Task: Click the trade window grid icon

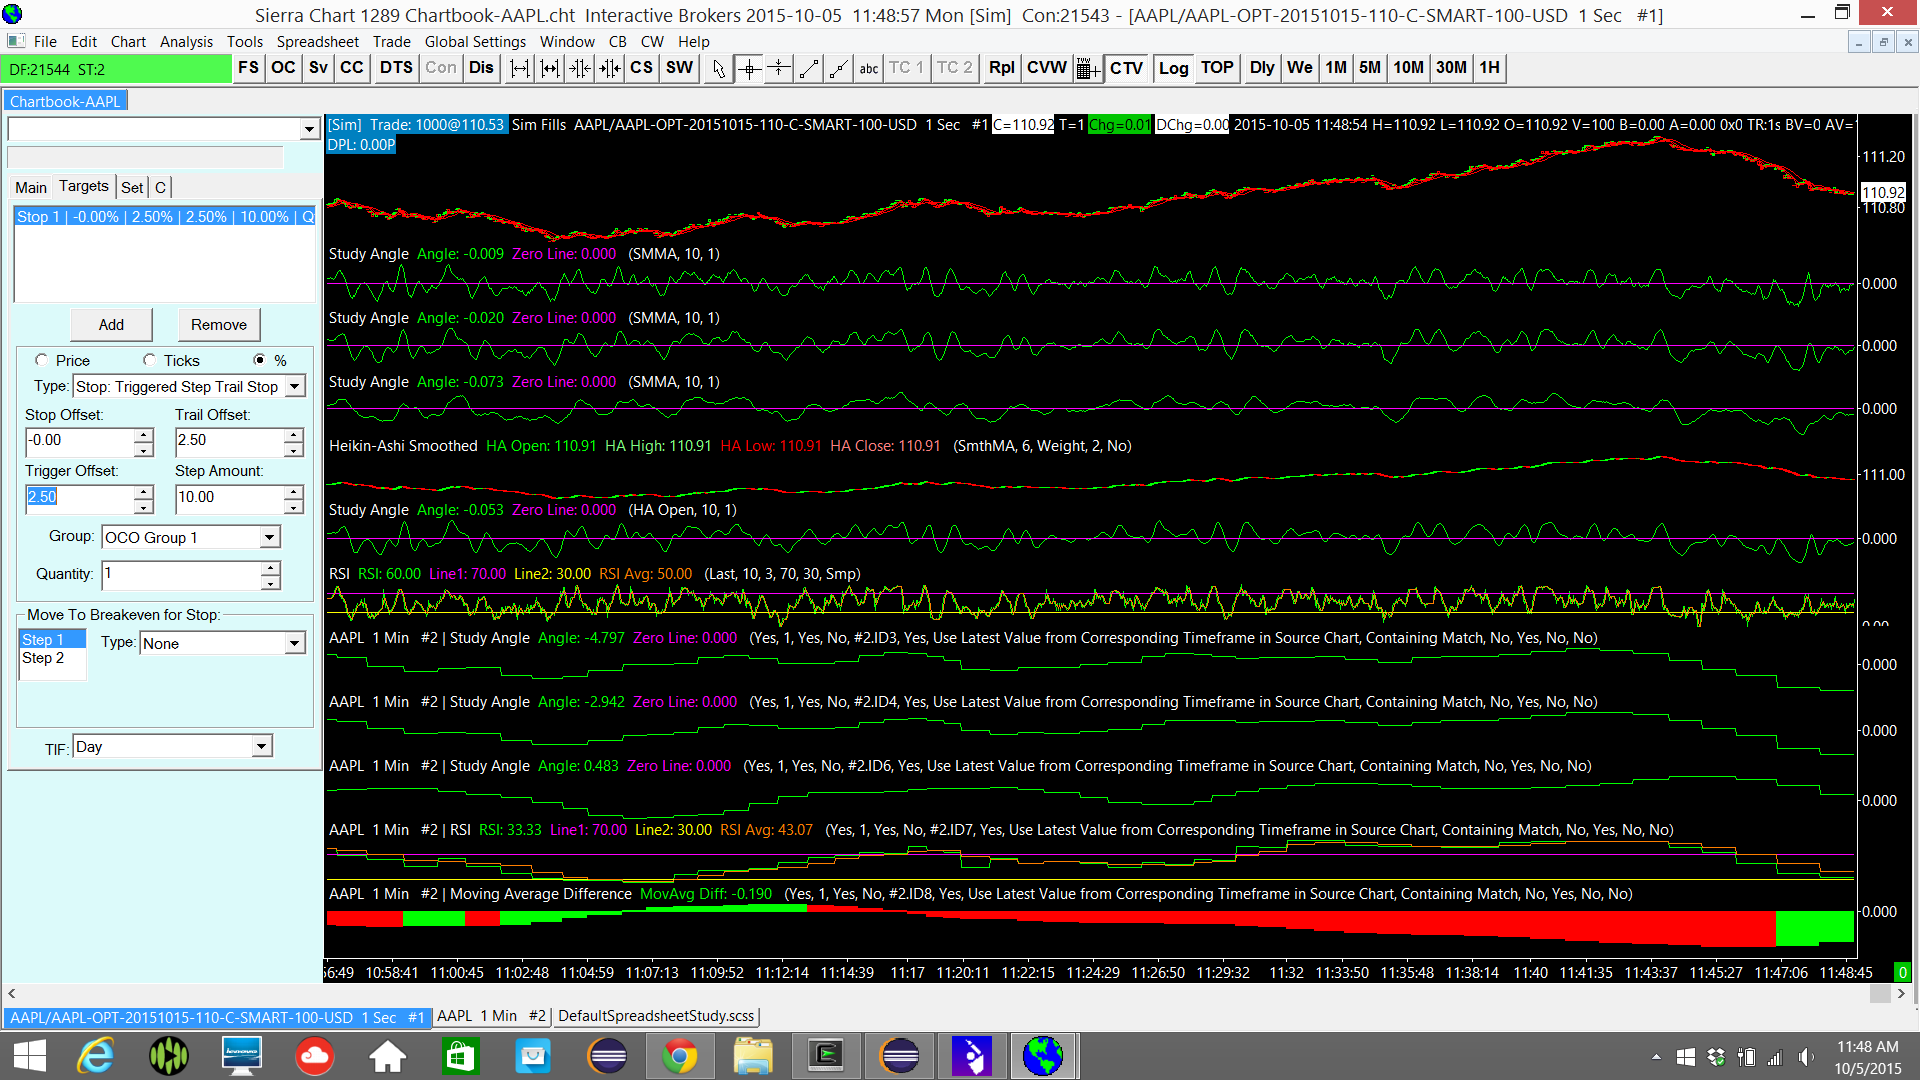Action: tap(1088, 68)
